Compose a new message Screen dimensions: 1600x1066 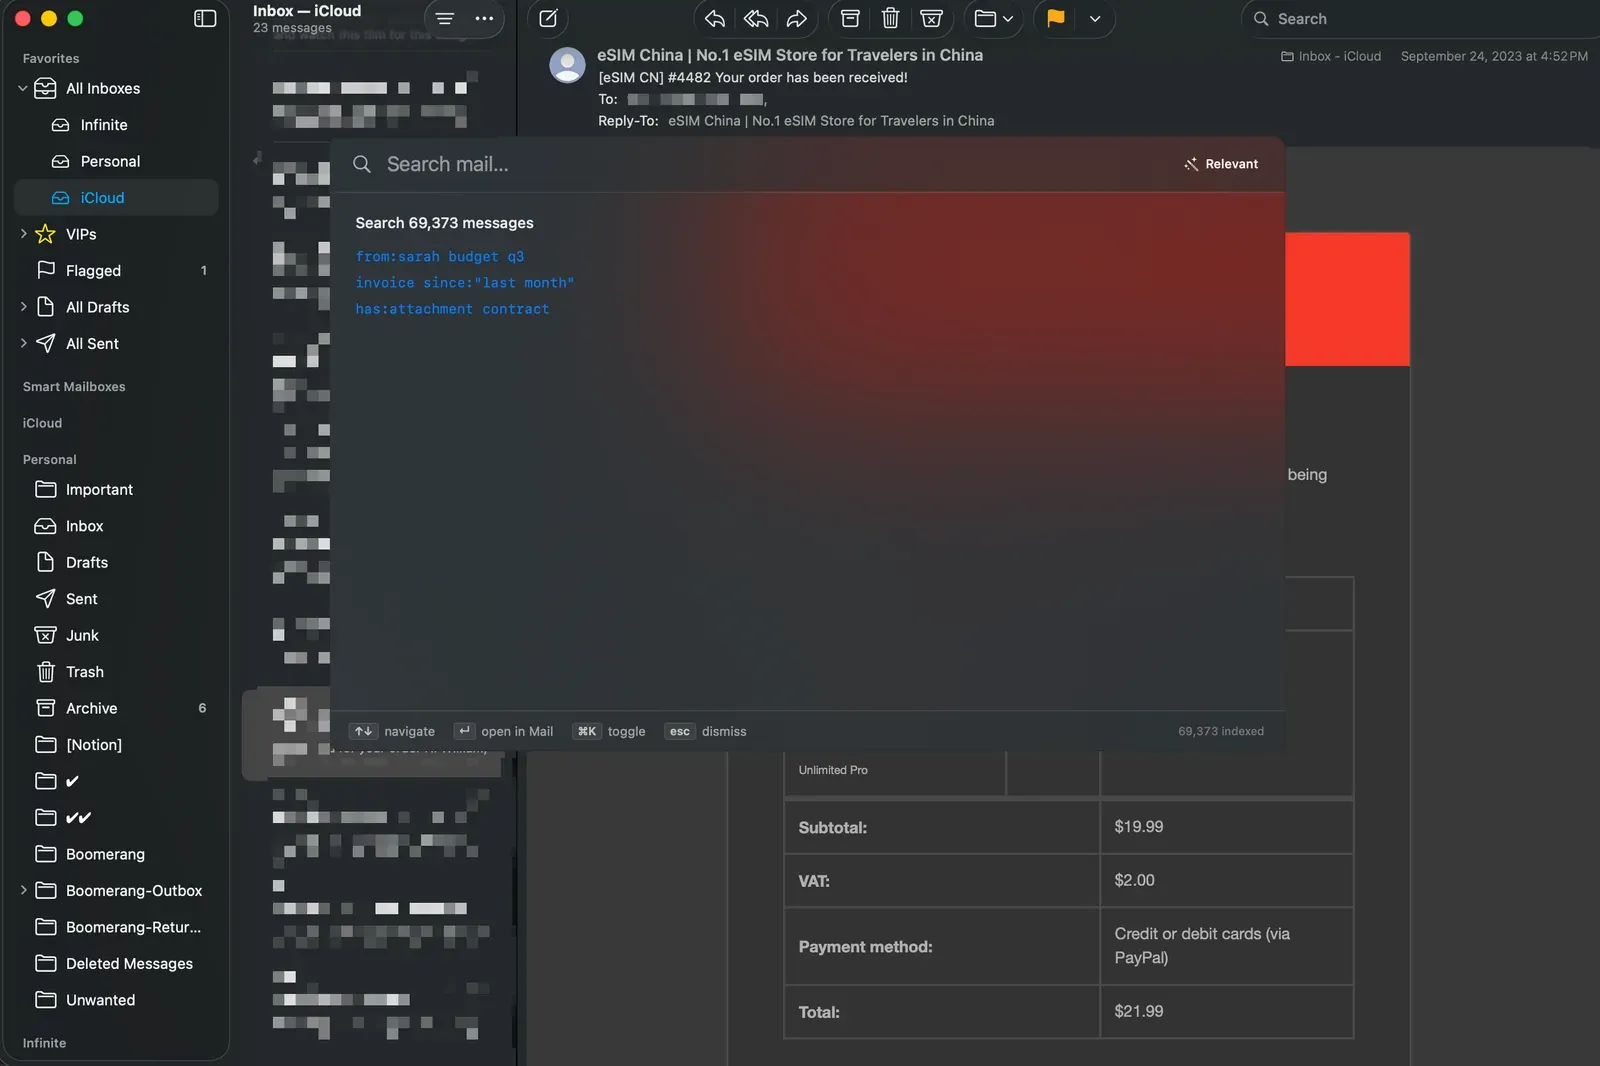pyautogui.click(x=548, y=18)
